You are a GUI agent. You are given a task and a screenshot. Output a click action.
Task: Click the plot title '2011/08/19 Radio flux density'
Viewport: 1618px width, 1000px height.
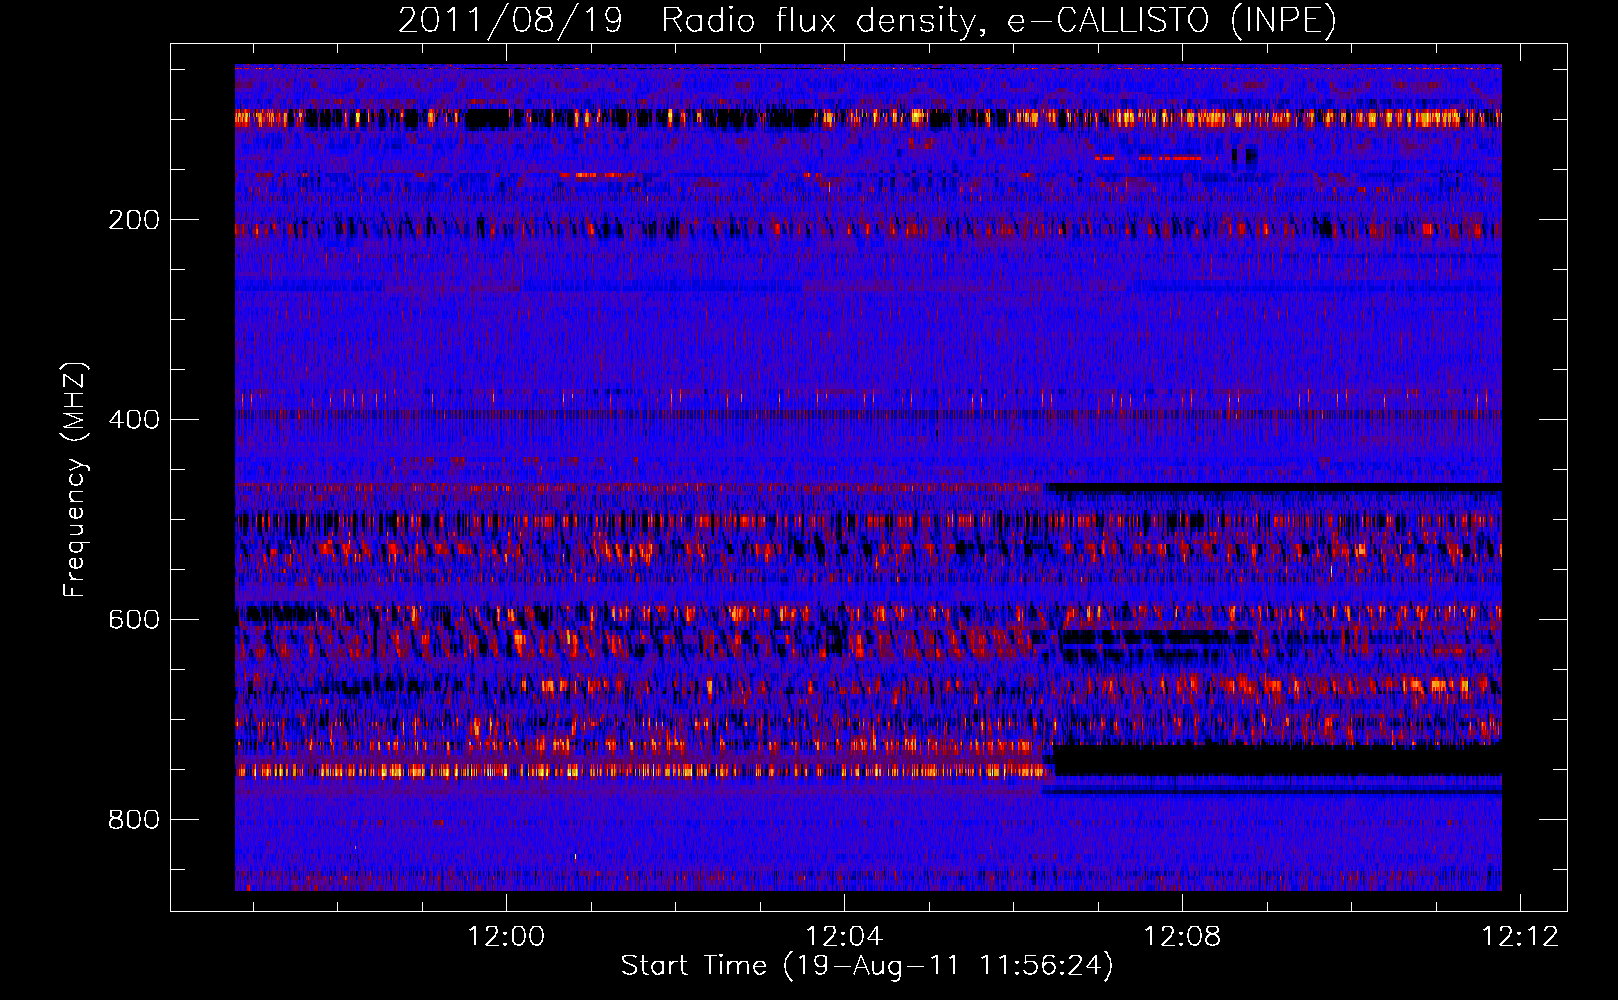pyautogui.click(x=867, y=20)
